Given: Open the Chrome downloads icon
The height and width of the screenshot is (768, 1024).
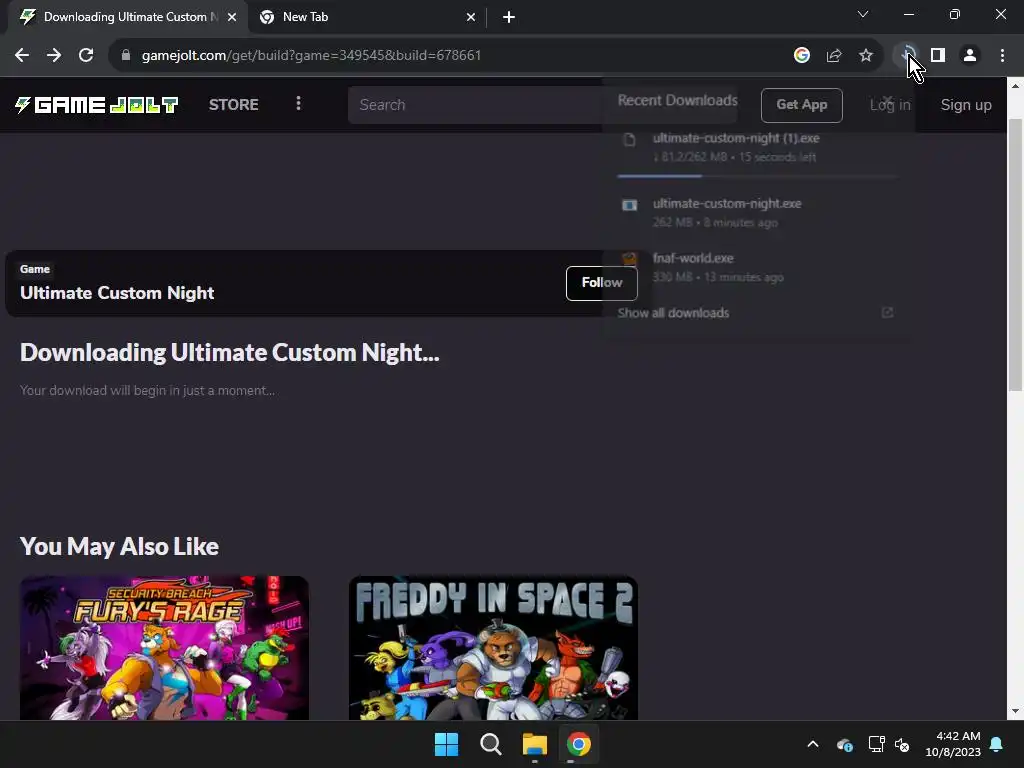Looking at the screenshot, I should tap(906, 56).
